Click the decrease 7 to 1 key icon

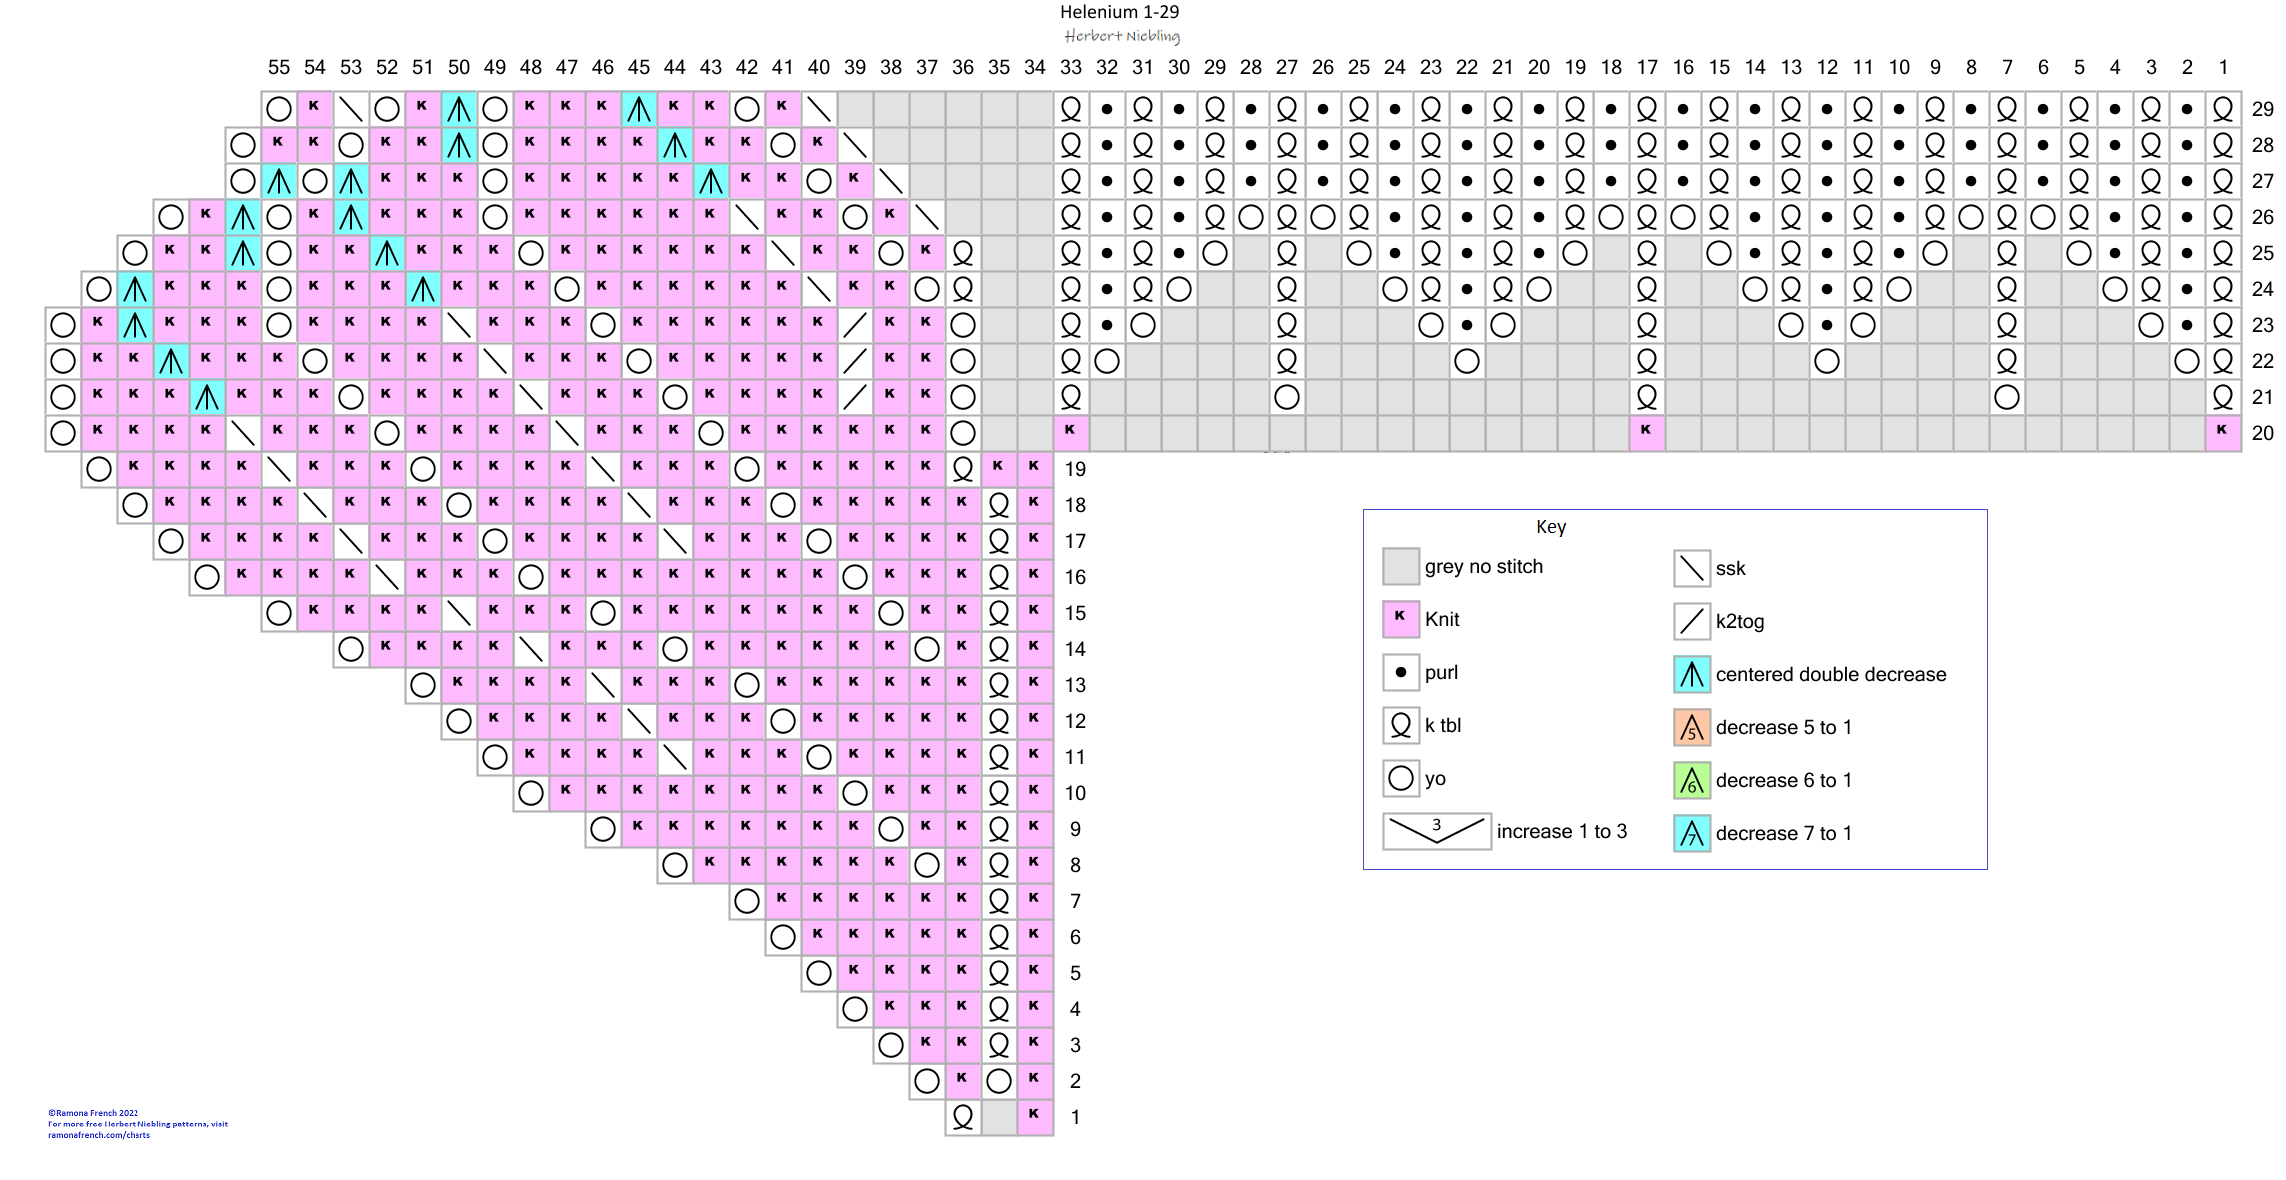coord(1691,833)
